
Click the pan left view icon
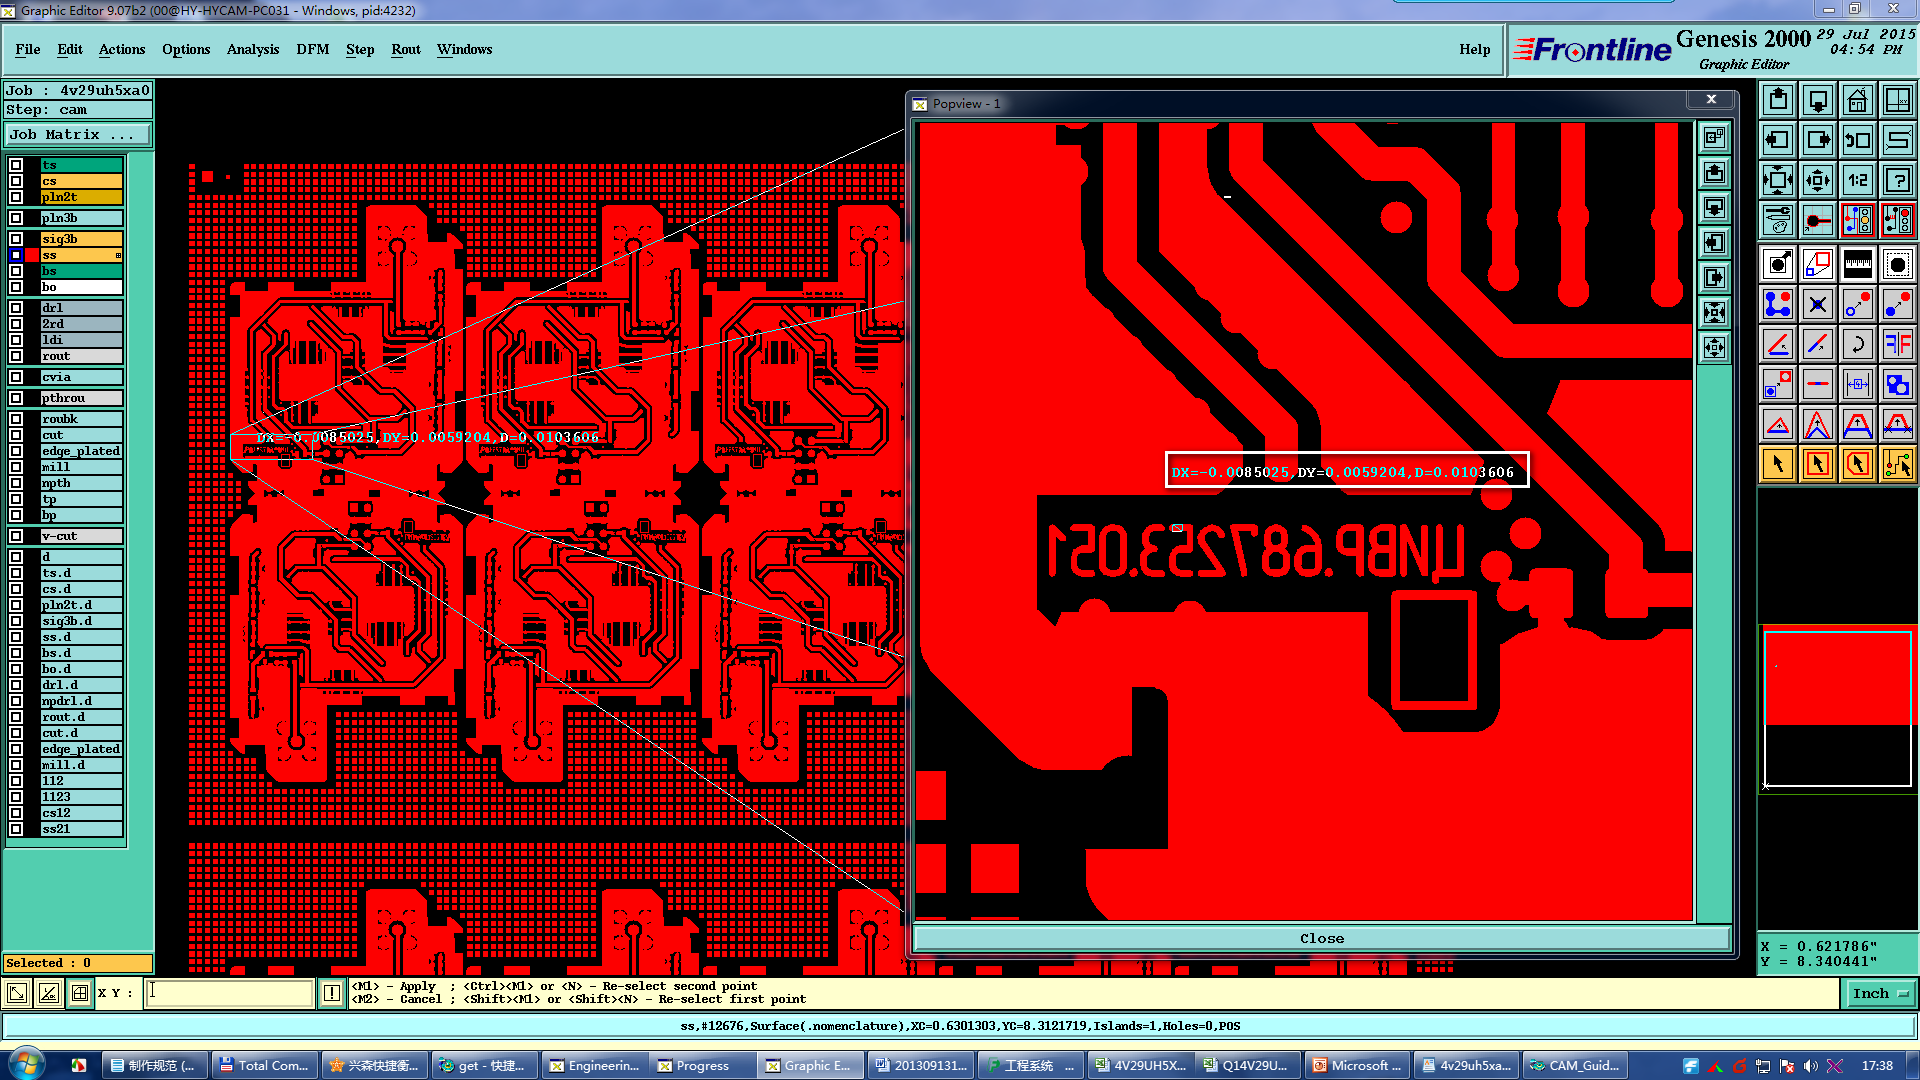[x=1777, y=140]
